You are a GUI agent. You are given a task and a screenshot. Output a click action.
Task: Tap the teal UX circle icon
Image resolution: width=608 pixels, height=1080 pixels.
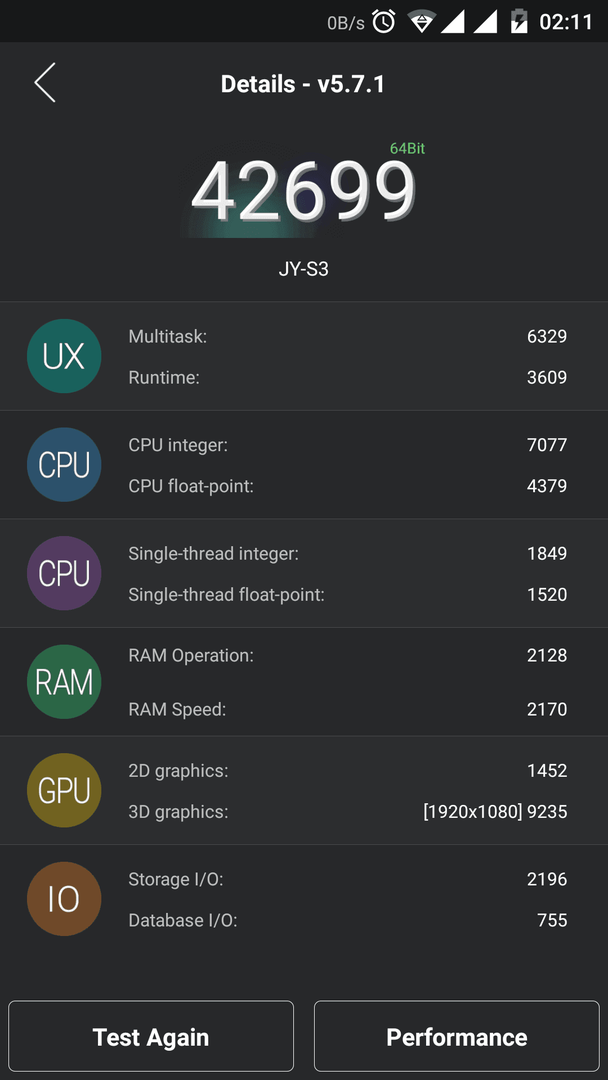pos(64,356)
